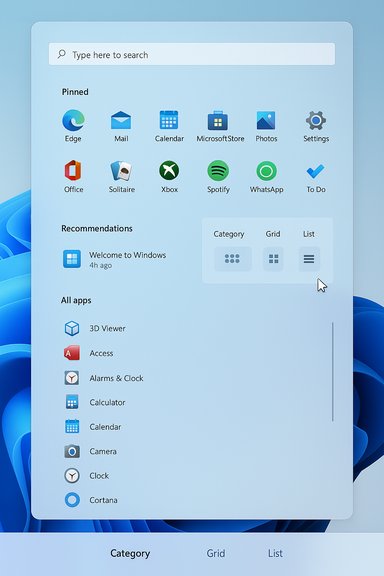Click the Cortana circle icon

pos(72,500)
